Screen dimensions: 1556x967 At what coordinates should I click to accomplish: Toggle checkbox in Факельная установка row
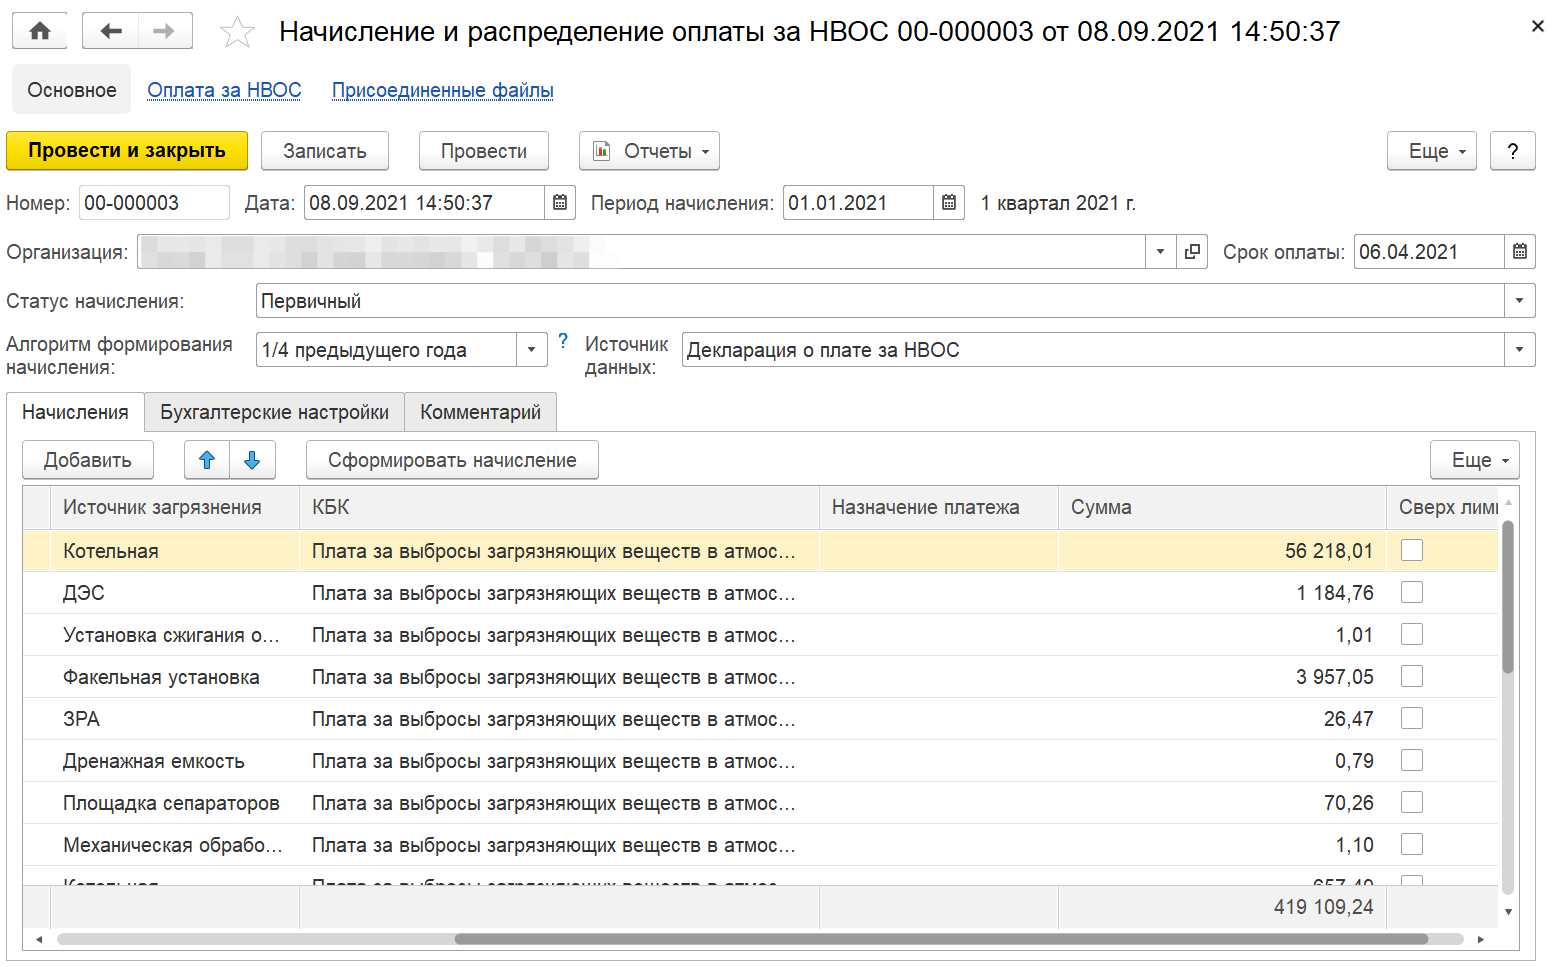1411,676
